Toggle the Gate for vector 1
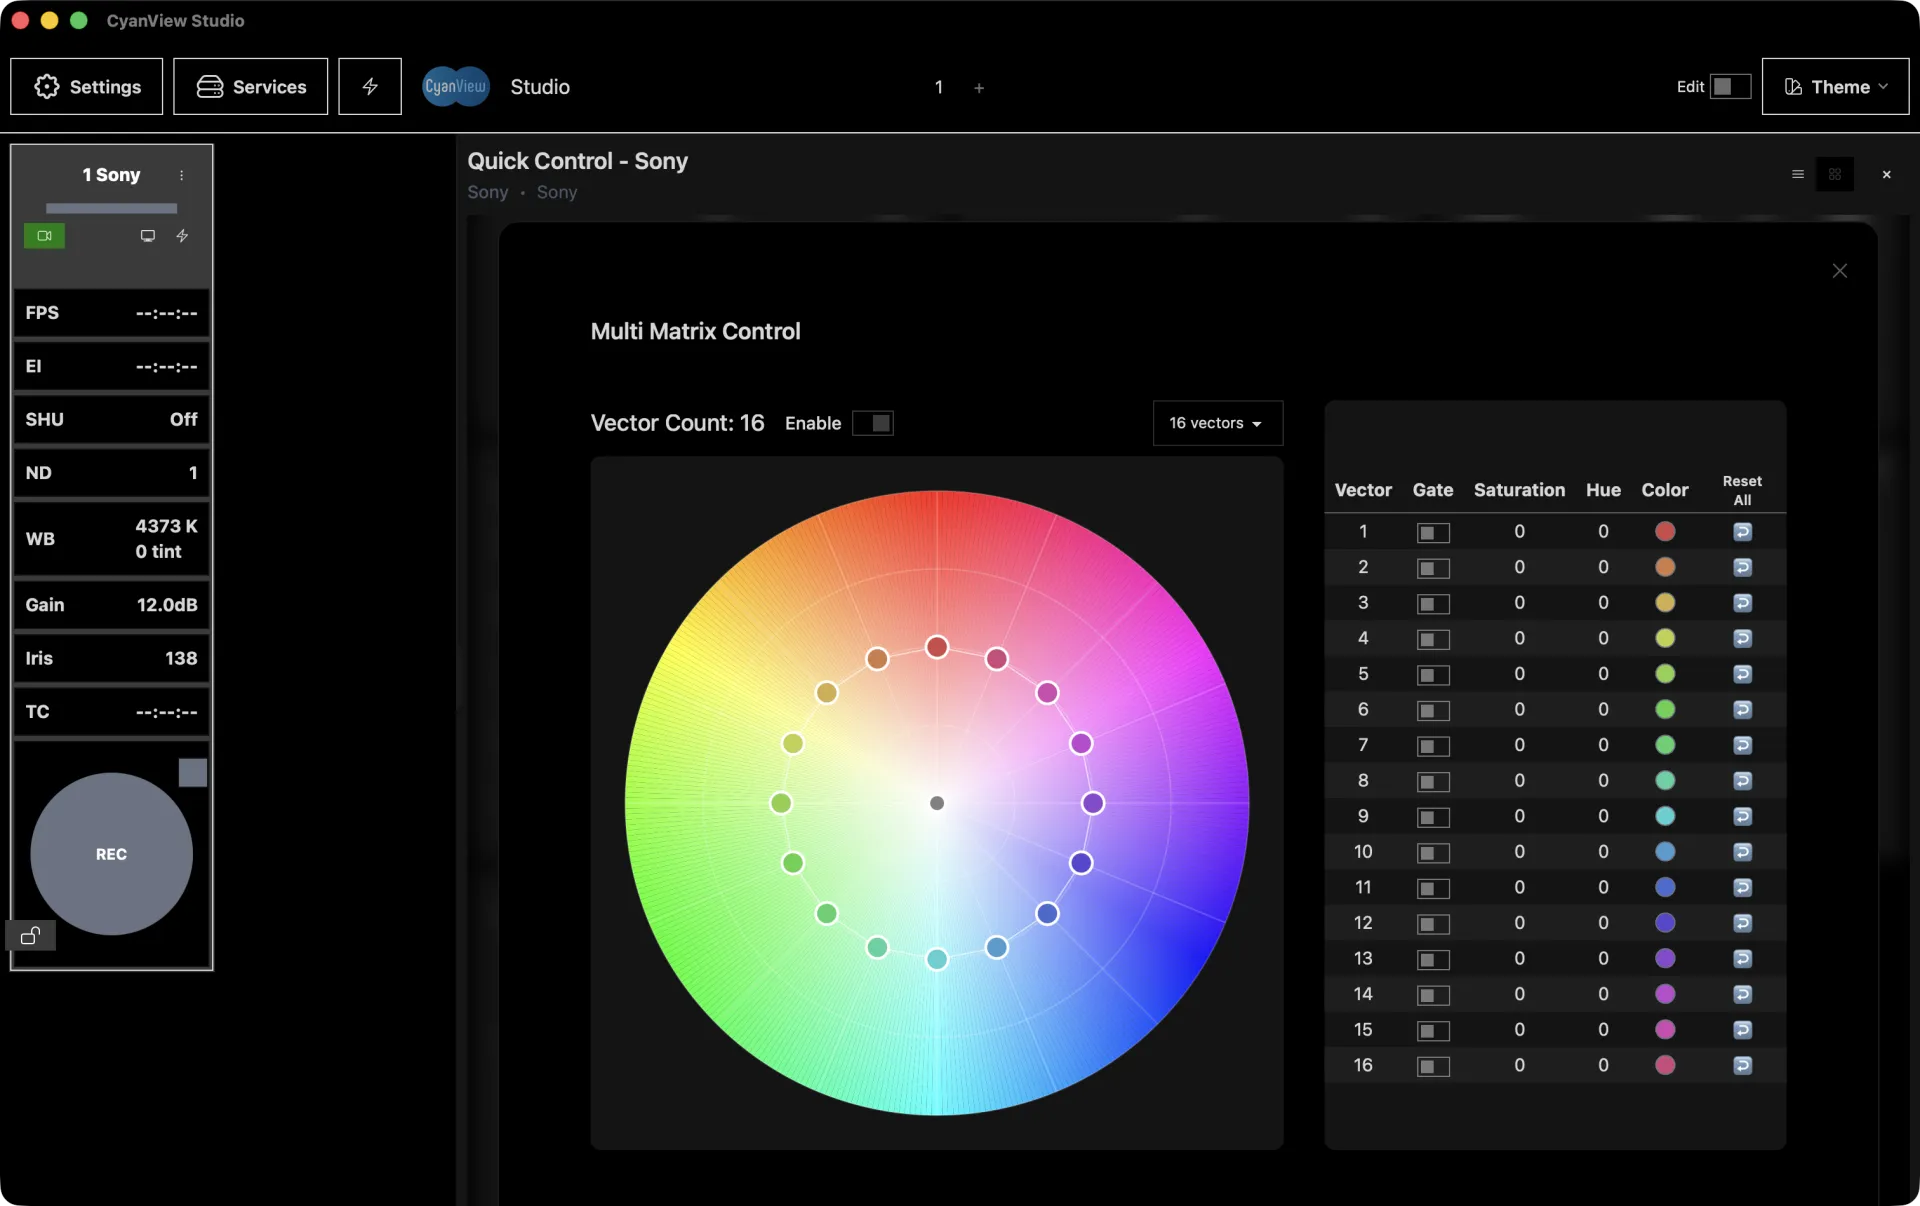This screenshot has height=1206, width=1920. [1433, 533]
